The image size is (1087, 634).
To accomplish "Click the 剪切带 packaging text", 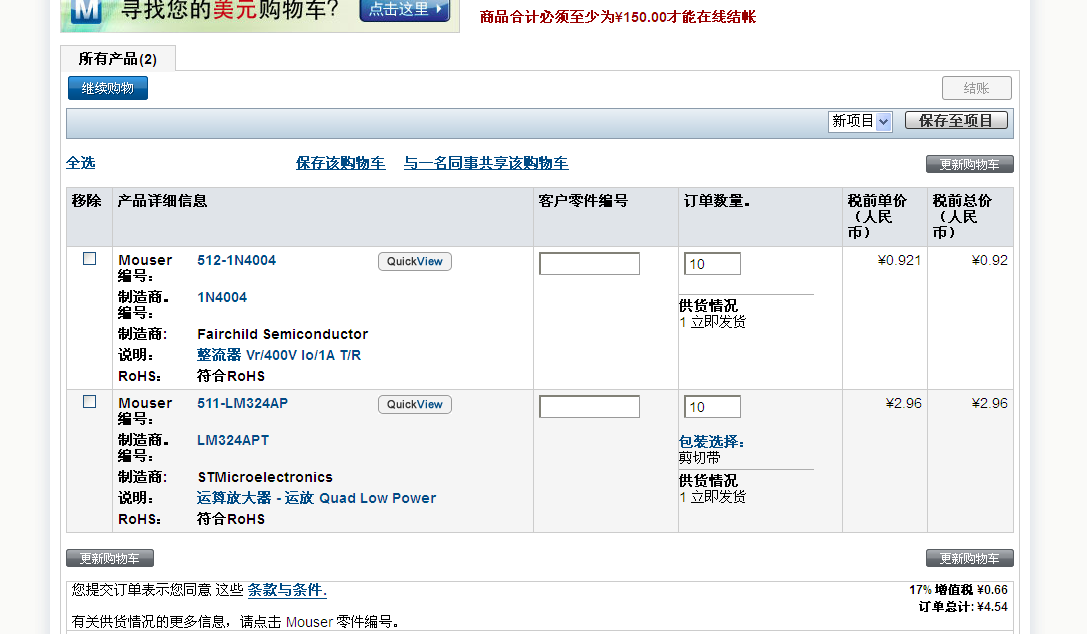I will point(699,457).
